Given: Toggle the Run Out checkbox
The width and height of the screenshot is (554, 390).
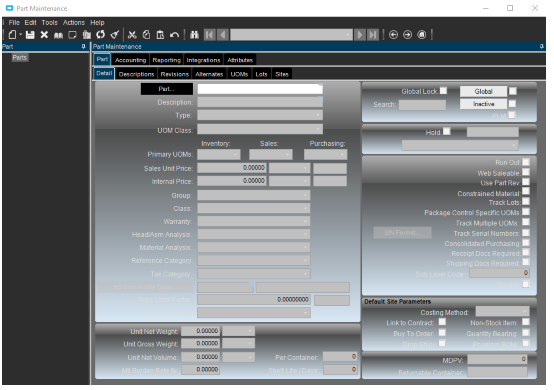Looking at the screenshot, I should (x=526, y=162).
